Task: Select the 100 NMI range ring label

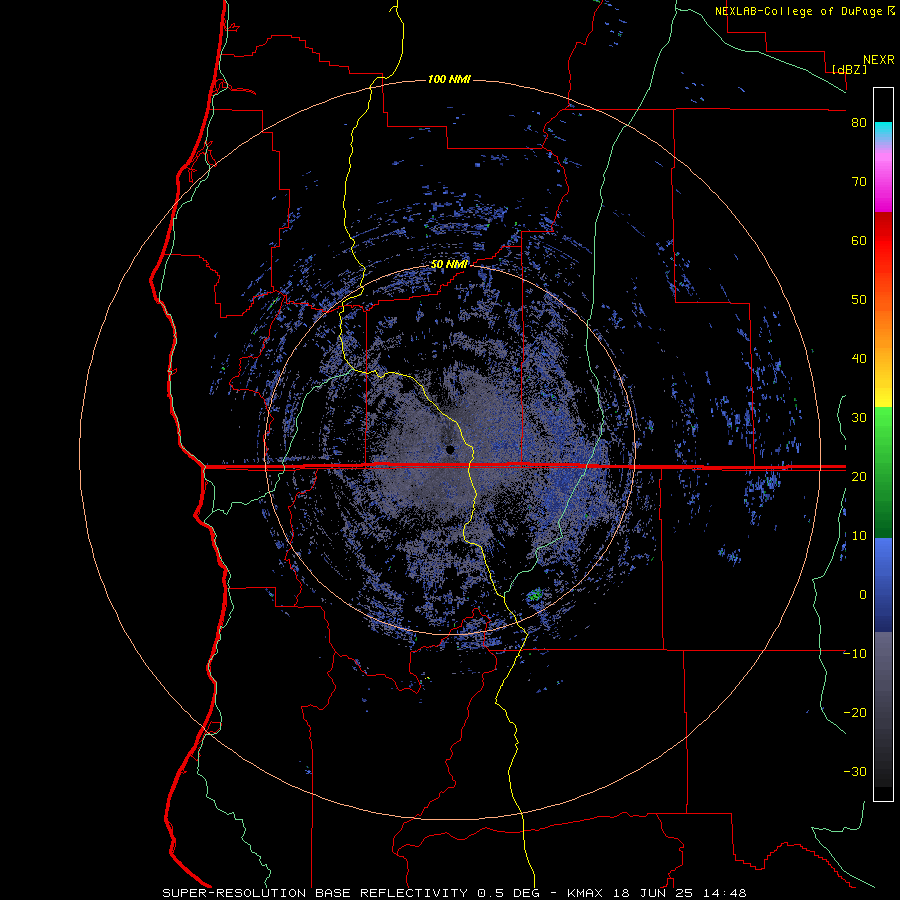Action: pos(449,79)
